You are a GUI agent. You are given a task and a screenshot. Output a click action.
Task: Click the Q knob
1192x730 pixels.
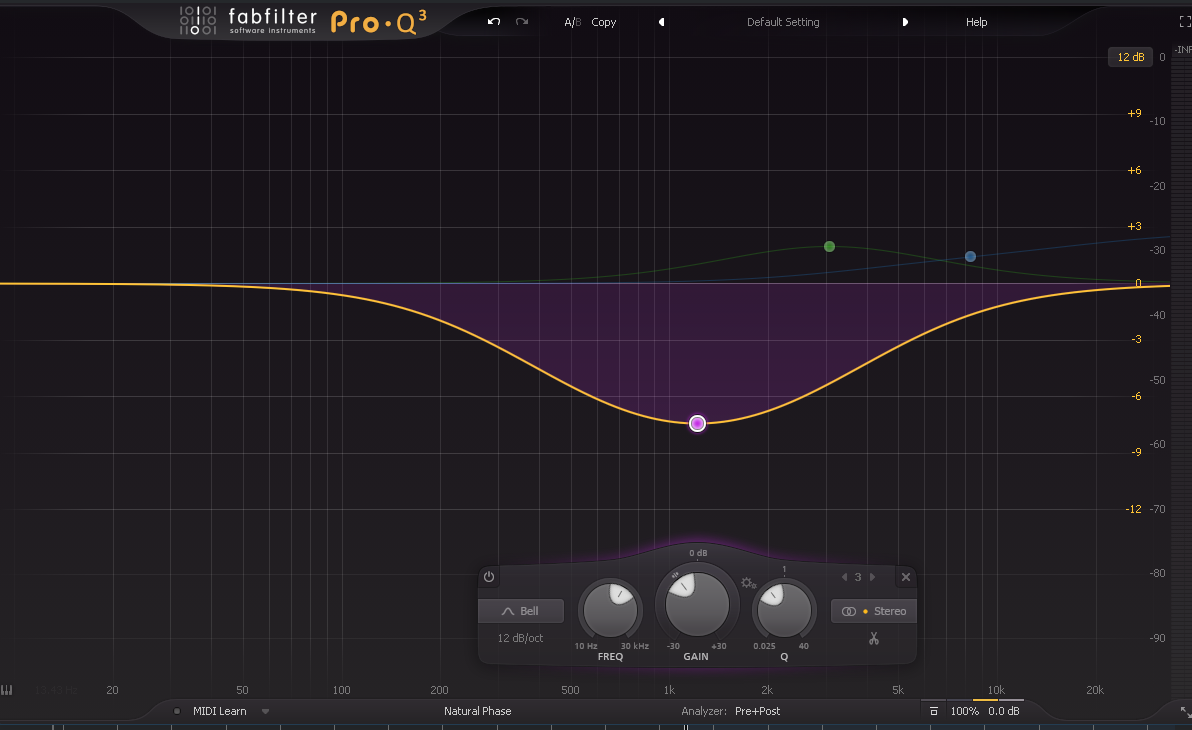(x=784, y=610)
